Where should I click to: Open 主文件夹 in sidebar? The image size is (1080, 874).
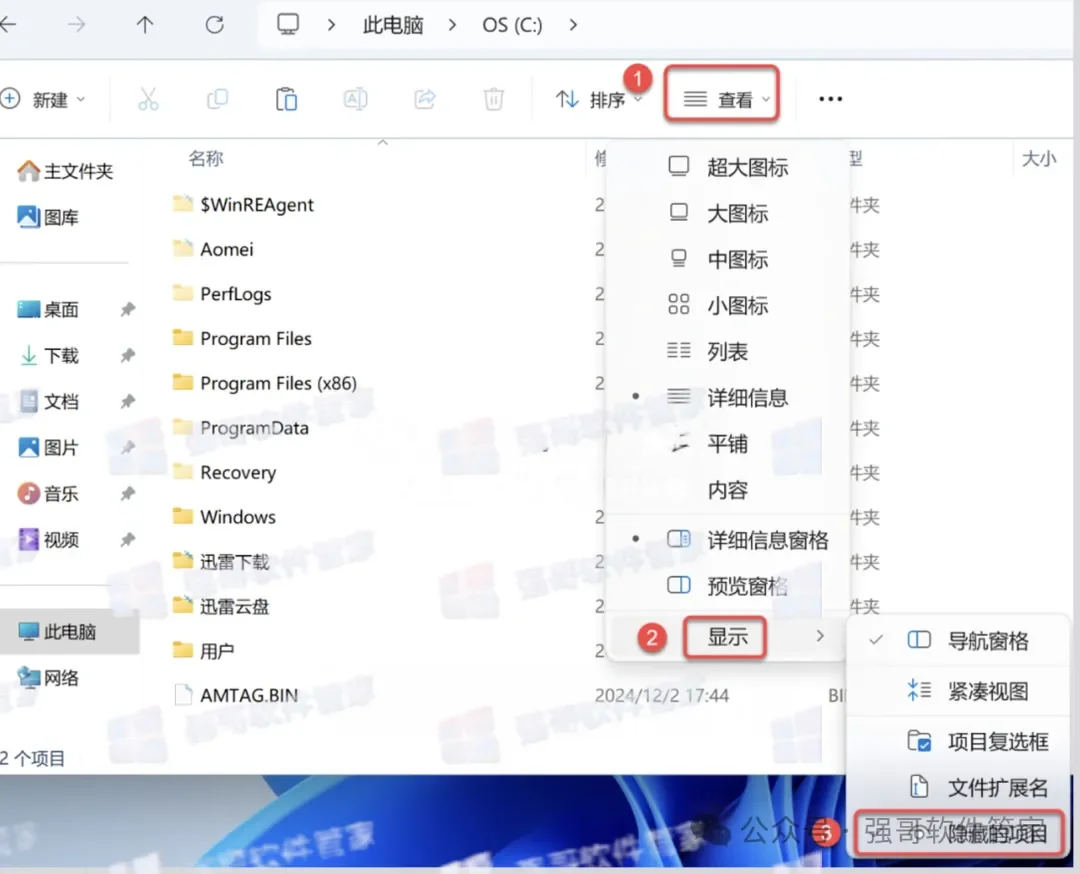pyautogui.click(x=65, y=171)
